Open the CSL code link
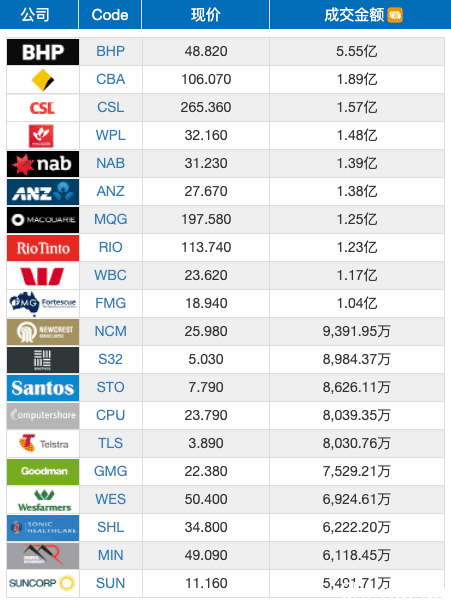This screenshot has width=451, height=604. click(111, 107)
